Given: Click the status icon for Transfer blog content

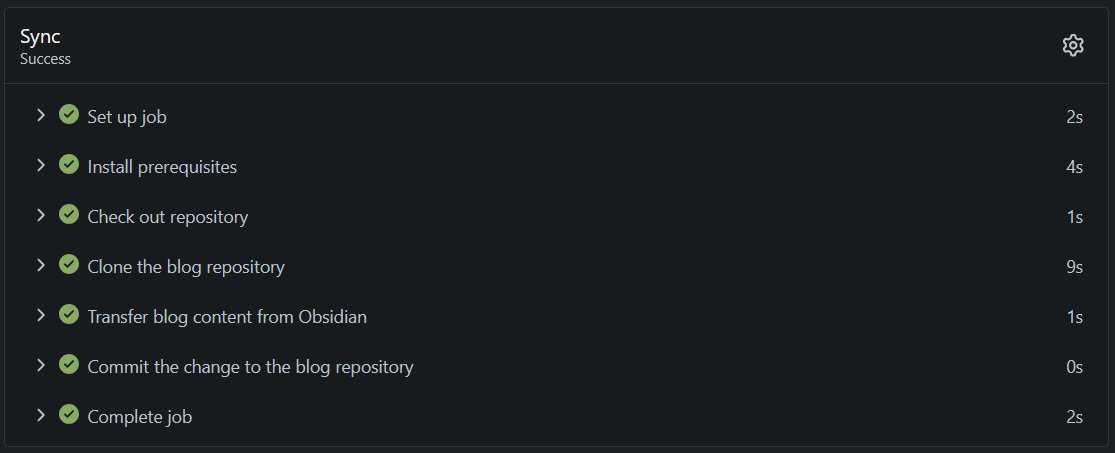Looking at the screenshot, I should tap(69, 315).
